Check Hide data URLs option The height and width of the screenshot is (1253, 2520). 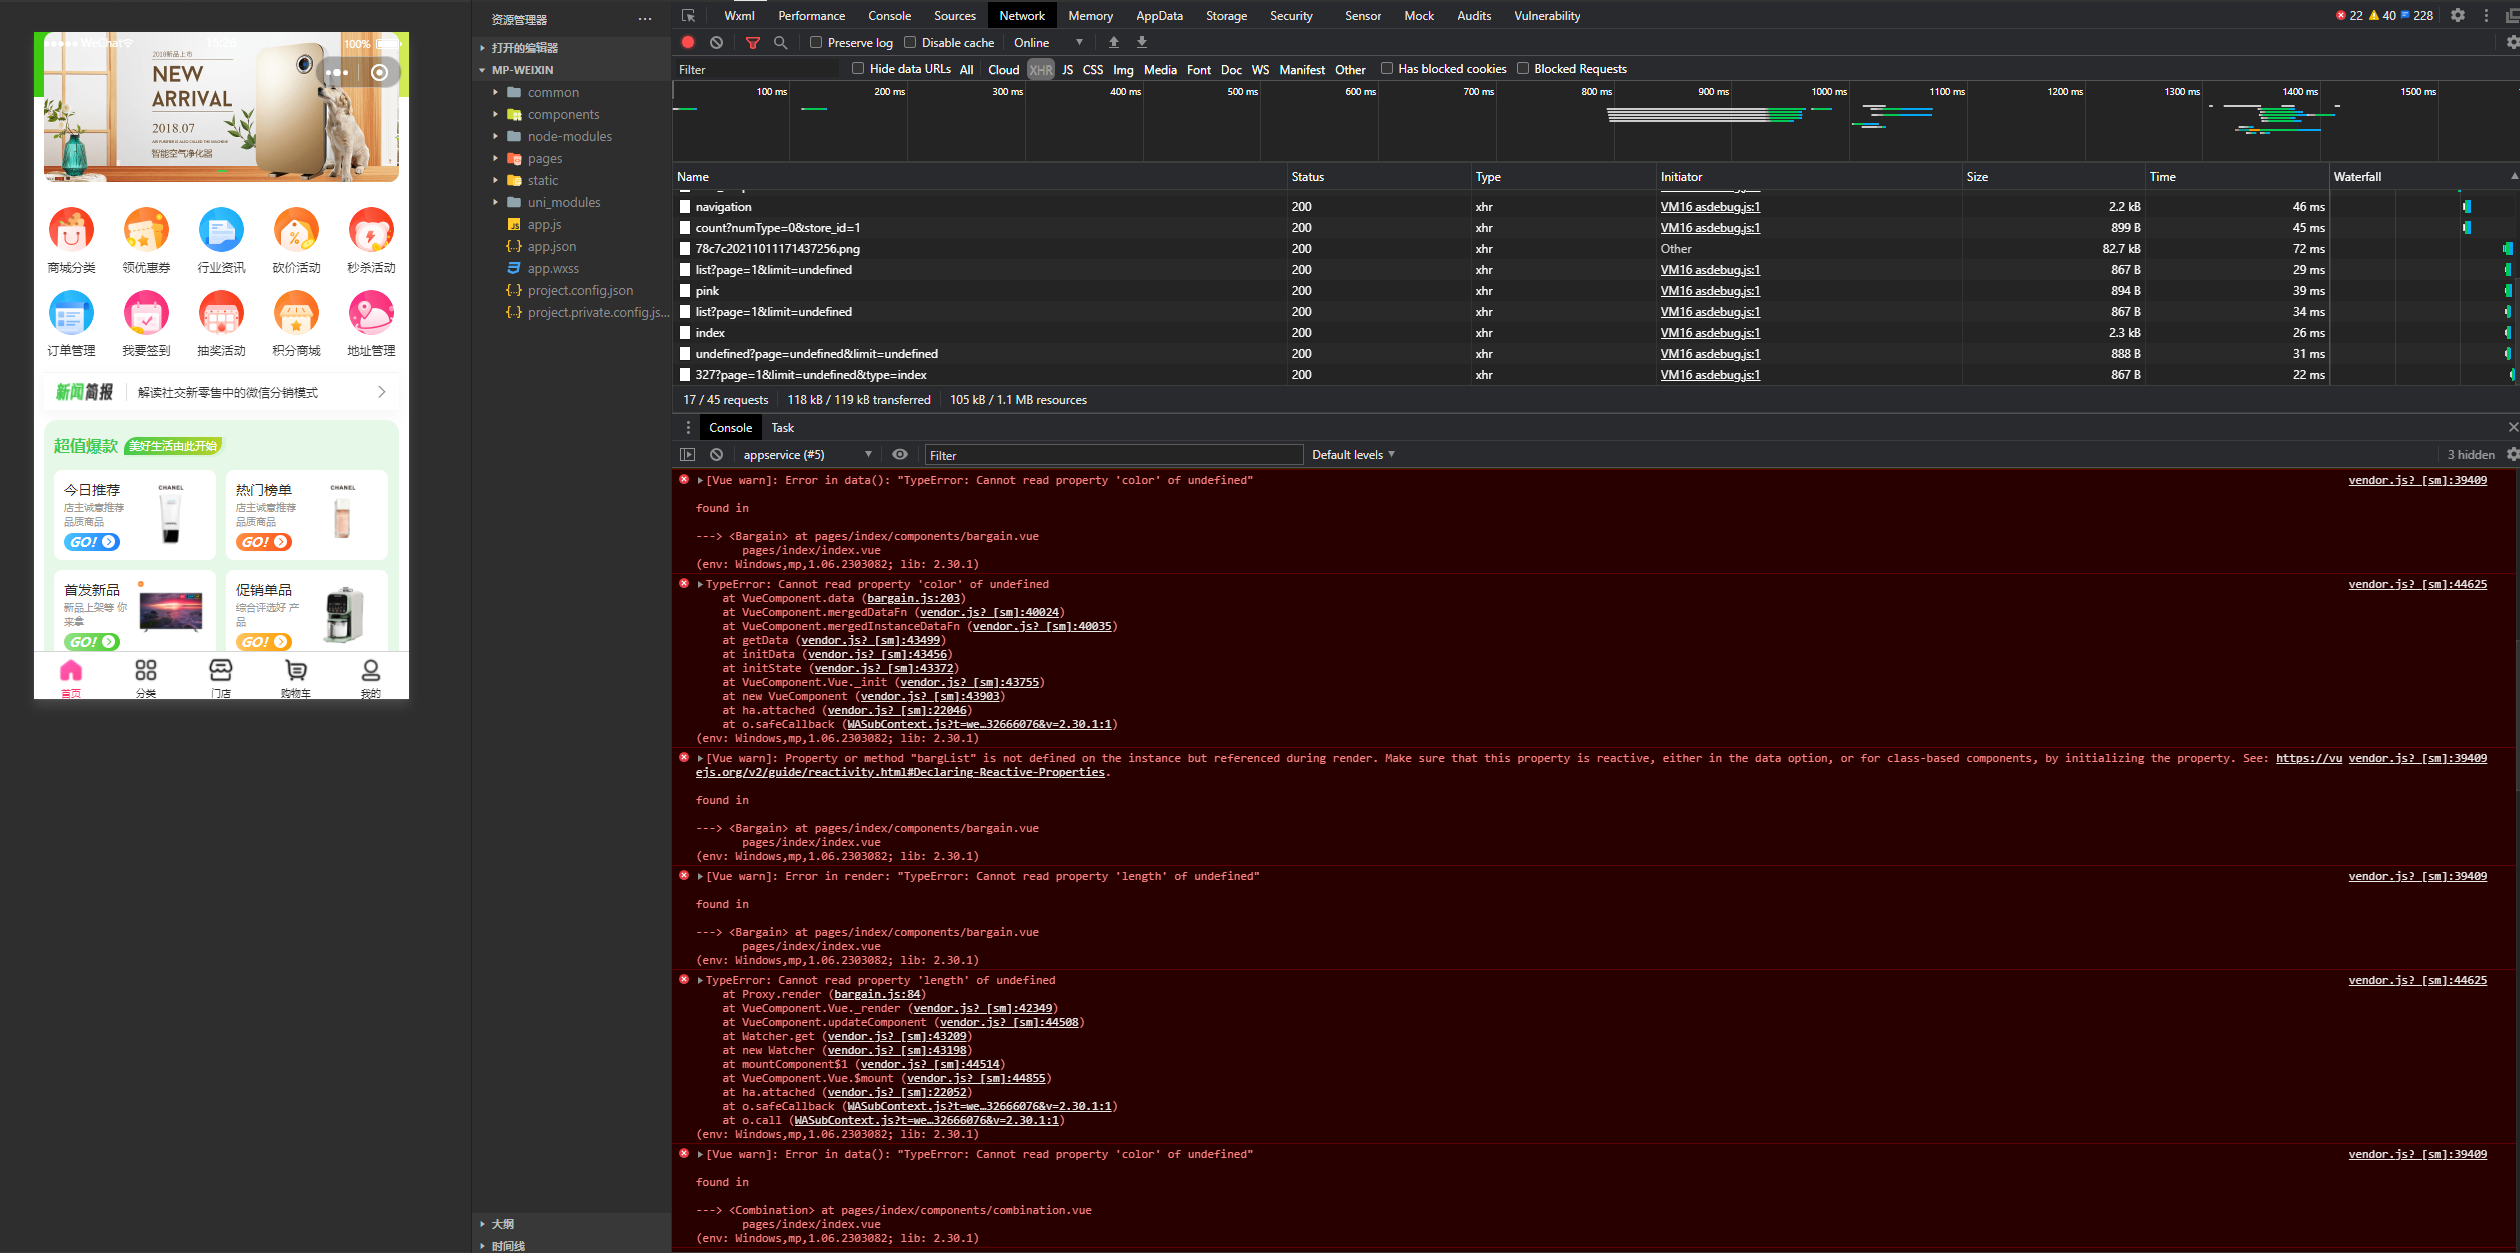(858, 68)
